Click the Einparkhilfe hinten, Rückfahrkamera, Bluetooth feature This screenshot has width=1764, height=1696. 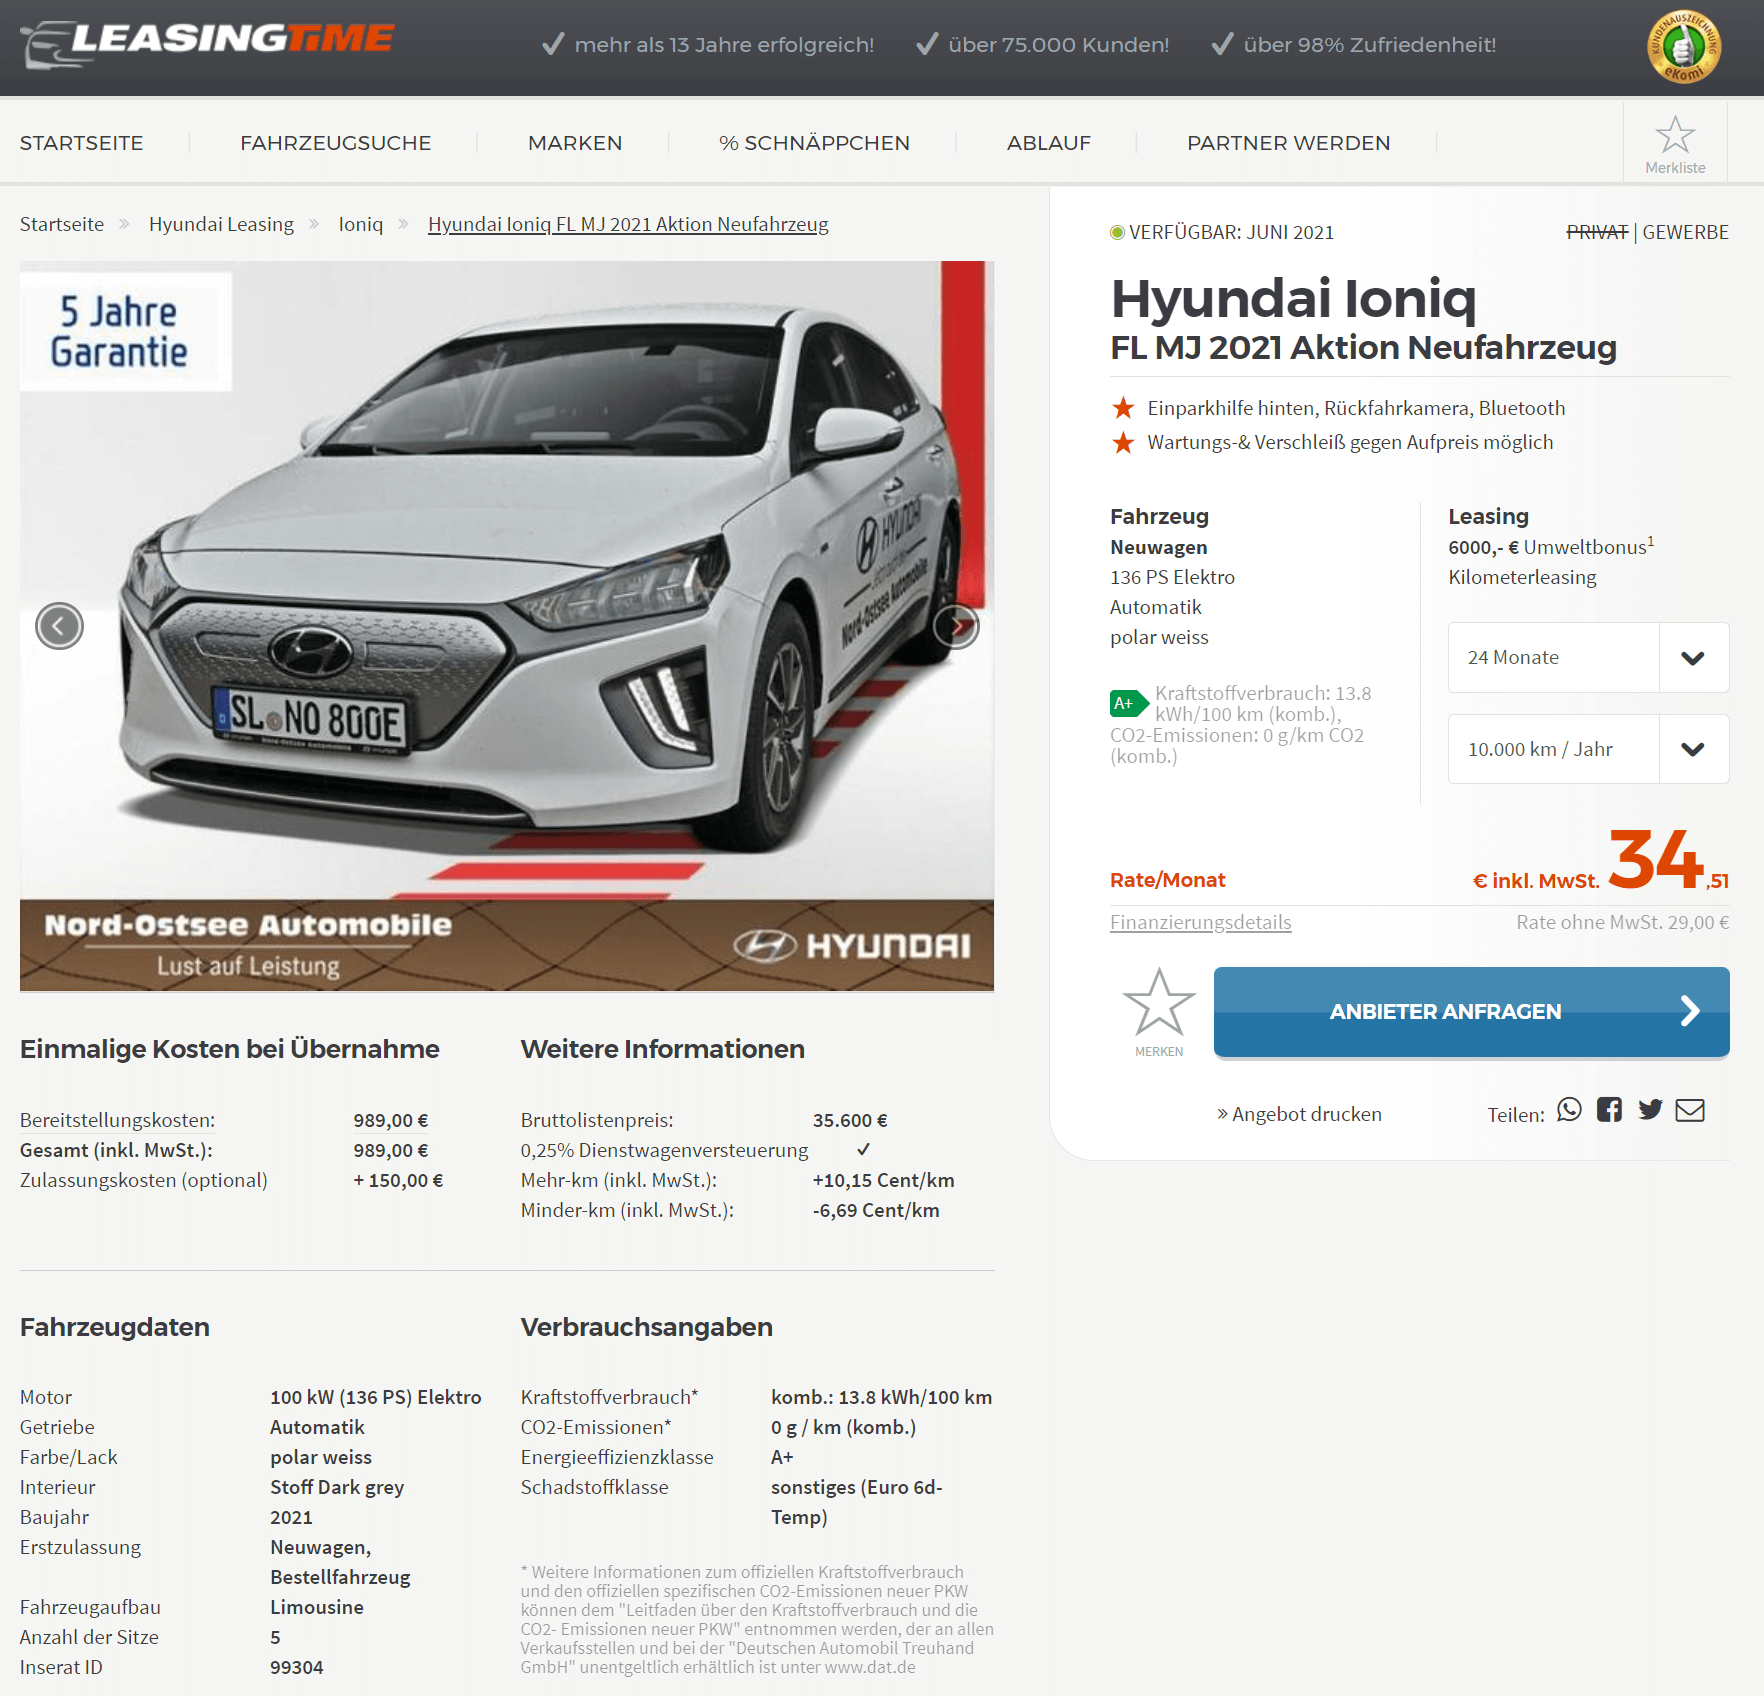1356,408
